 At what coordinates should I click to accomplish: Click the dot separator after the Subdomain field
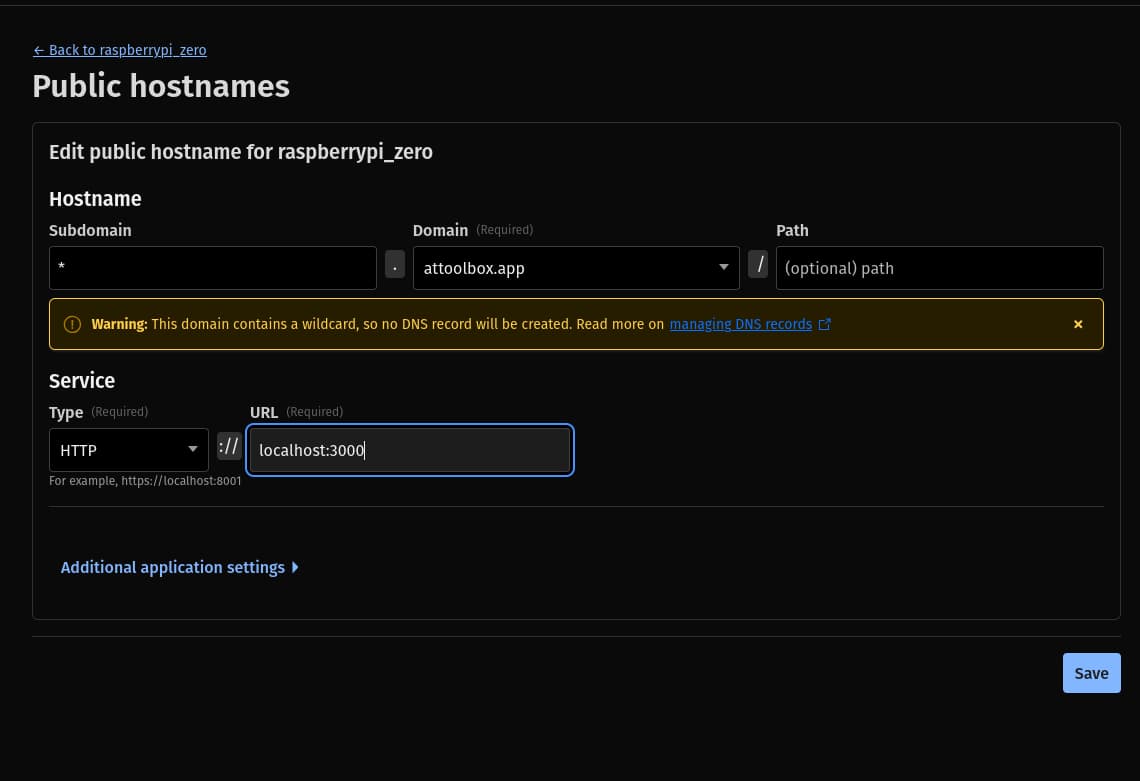point(395,264)
